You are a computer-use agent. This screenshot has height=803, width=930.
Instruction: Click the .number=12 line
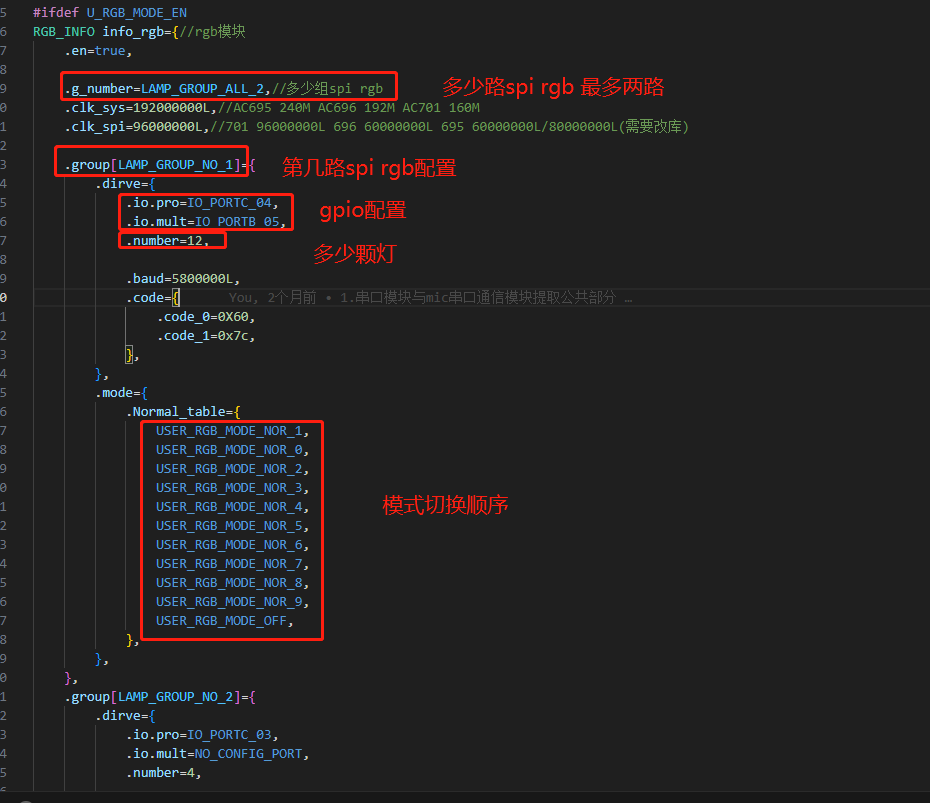tap(167, 241)
